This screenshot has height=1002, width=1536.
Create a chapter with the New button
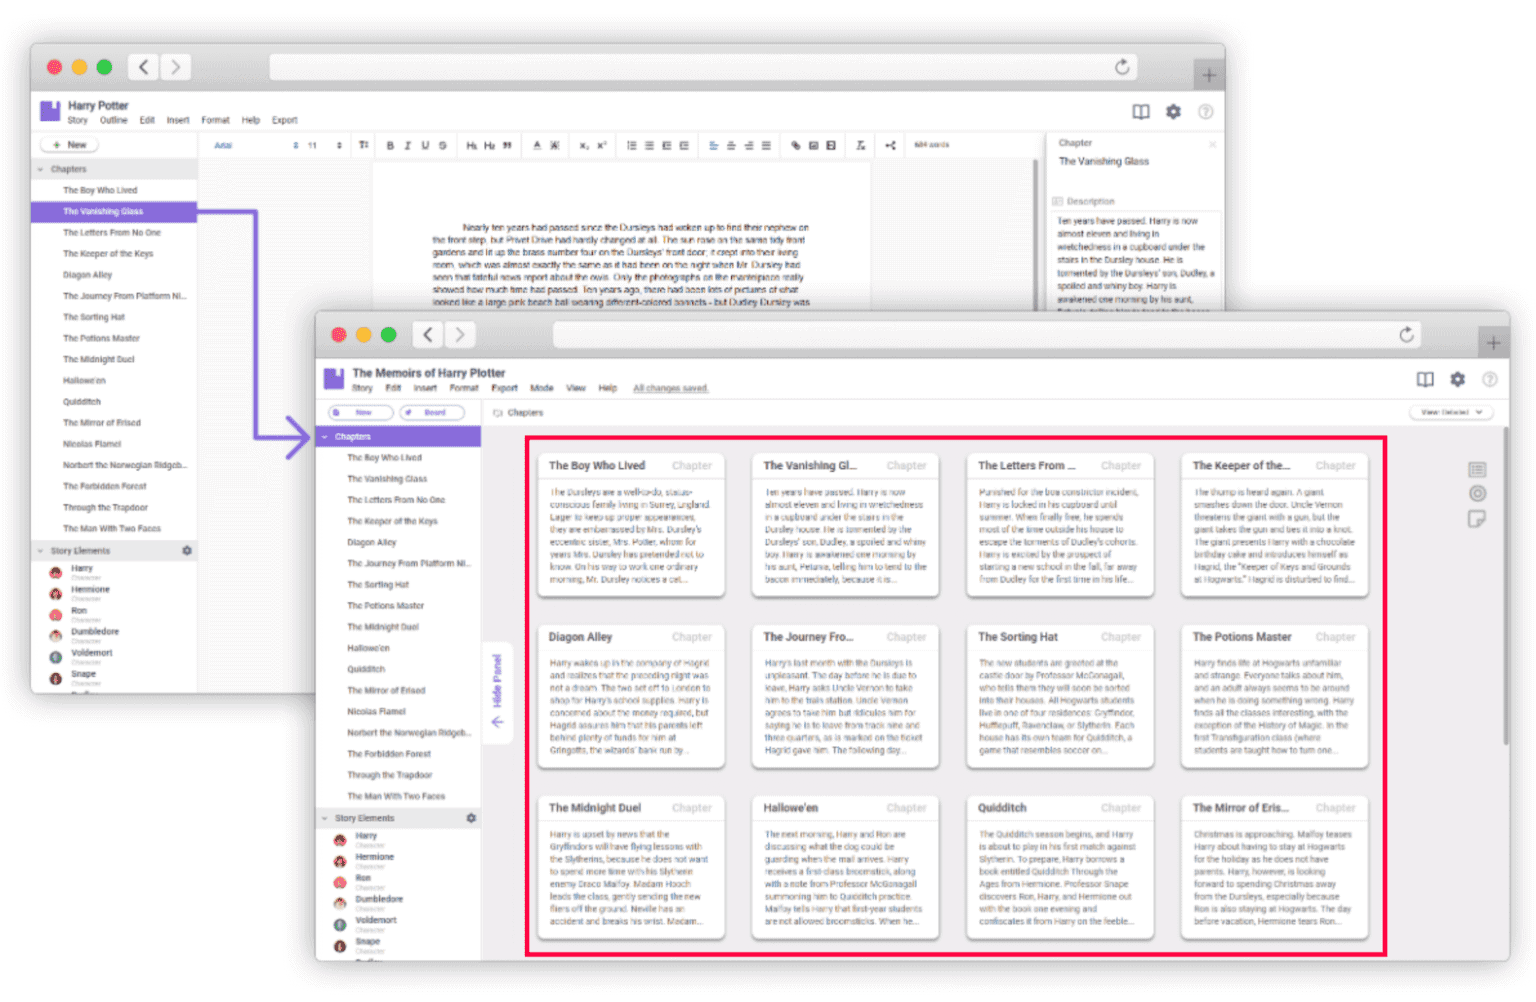[359, 412]
